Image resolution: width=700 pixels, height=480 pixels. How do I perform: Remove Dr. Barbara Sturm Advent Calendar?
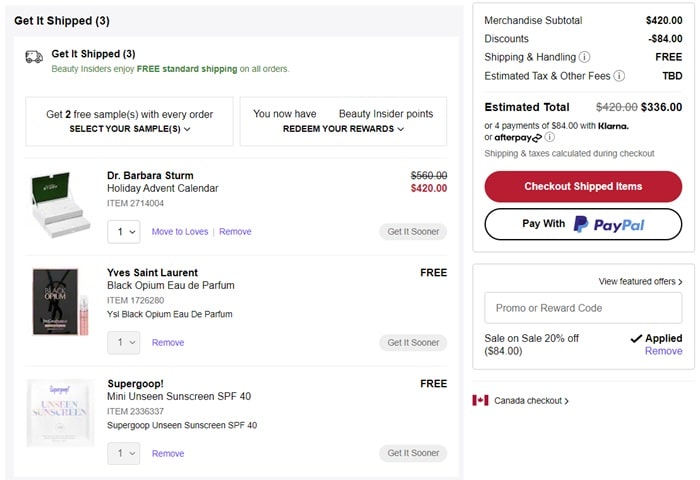point(235,232)
